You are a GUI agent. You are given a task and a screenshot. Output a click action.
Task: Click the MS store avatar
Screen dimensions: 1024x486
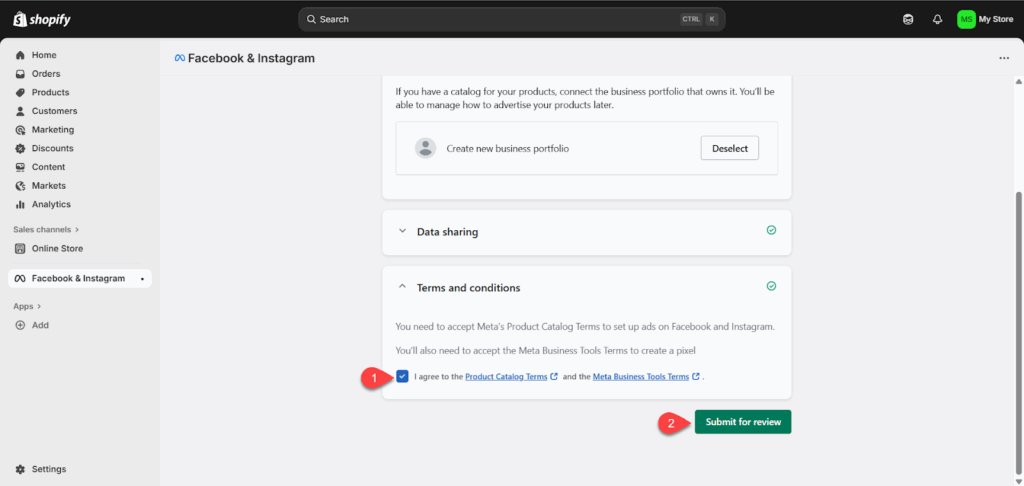point(966,19)
